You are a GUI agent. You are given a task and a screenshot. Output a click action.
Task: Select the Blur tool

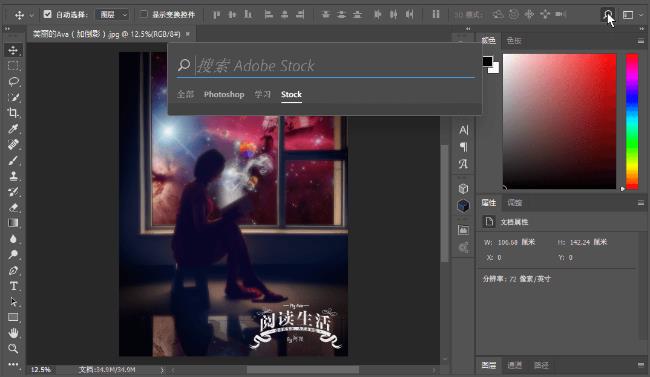coord(13,239)
